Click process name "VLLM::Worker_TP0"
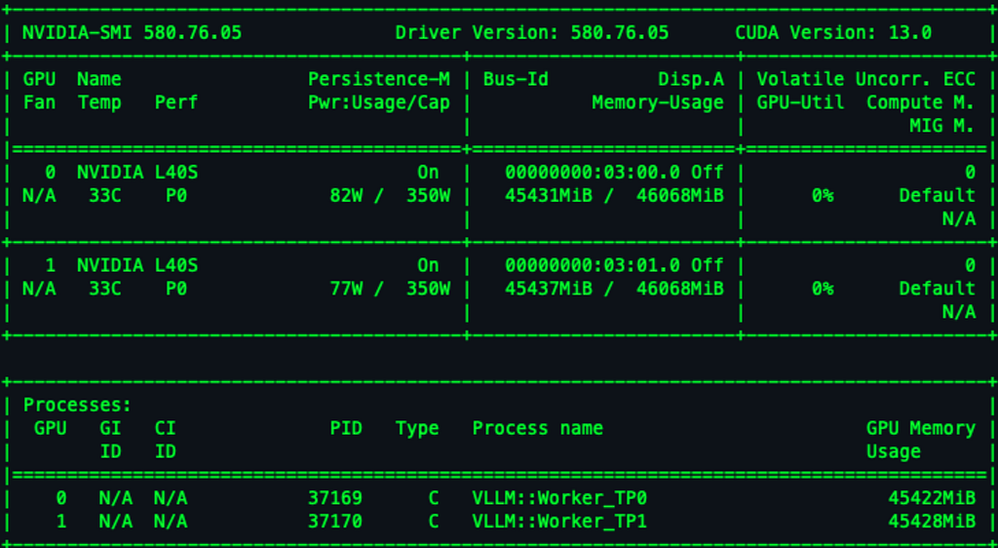 [559, 498]
